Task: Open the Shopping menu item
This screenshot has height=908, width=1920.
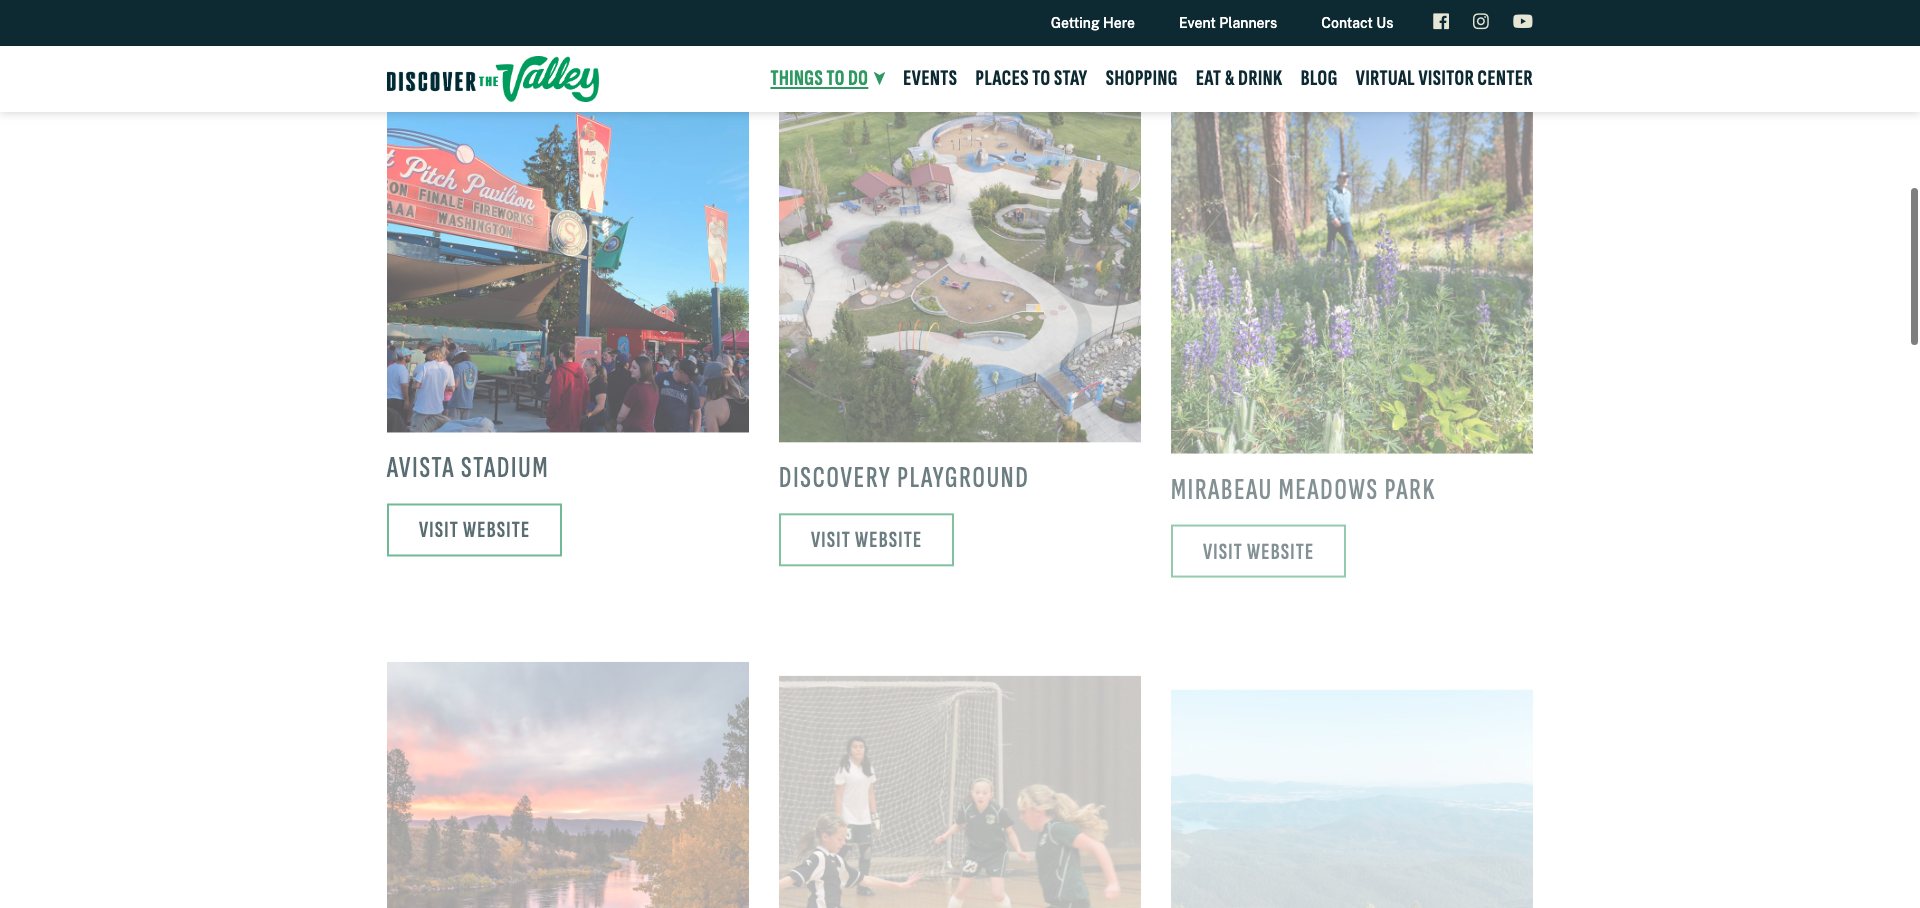Action: pyautogui.click(x=1141, y=78)
